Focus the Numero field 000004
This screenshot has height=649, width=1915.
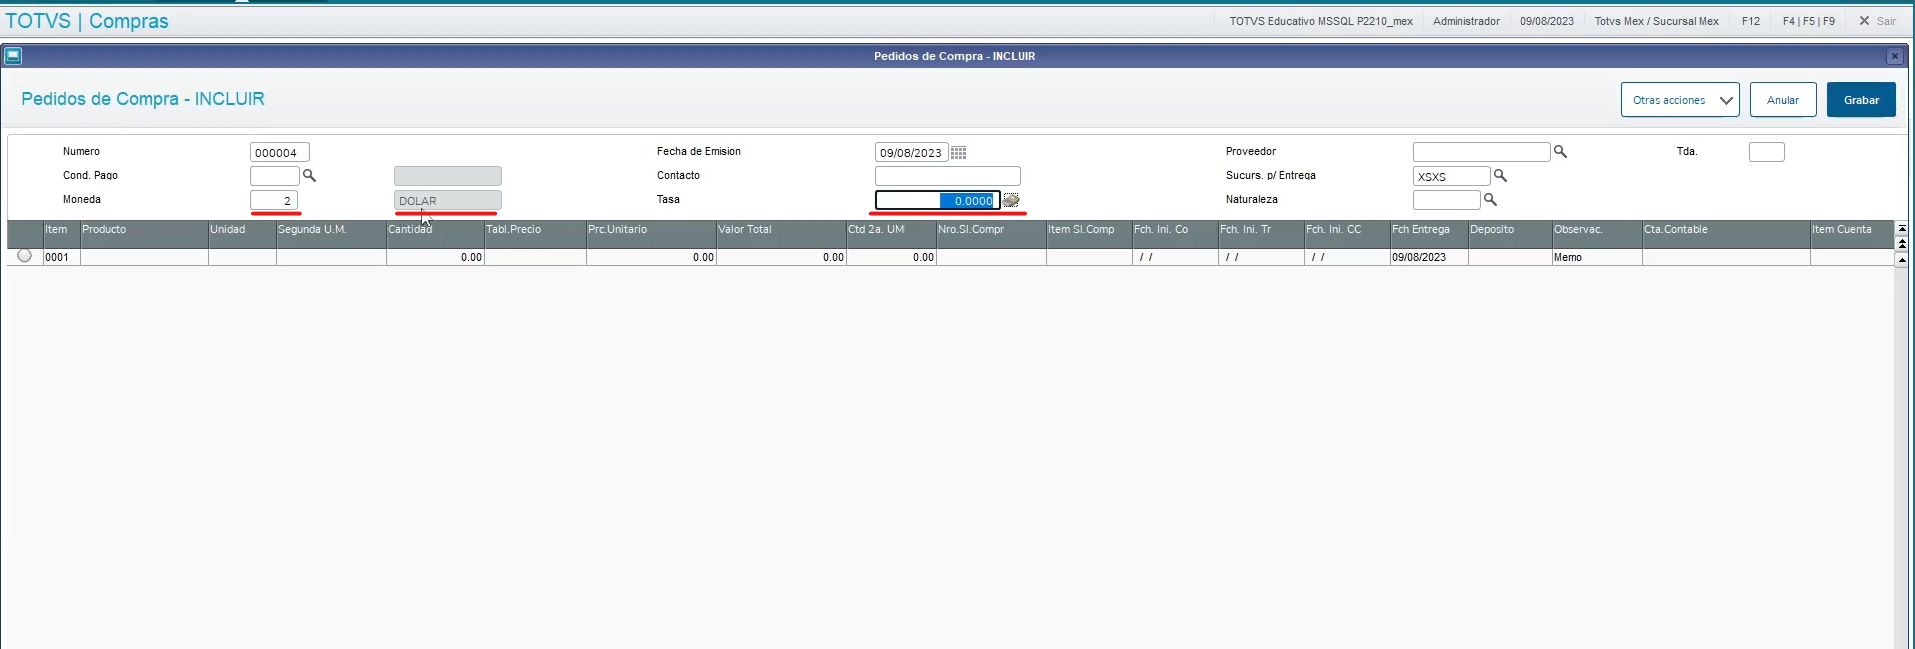(280, 152)
